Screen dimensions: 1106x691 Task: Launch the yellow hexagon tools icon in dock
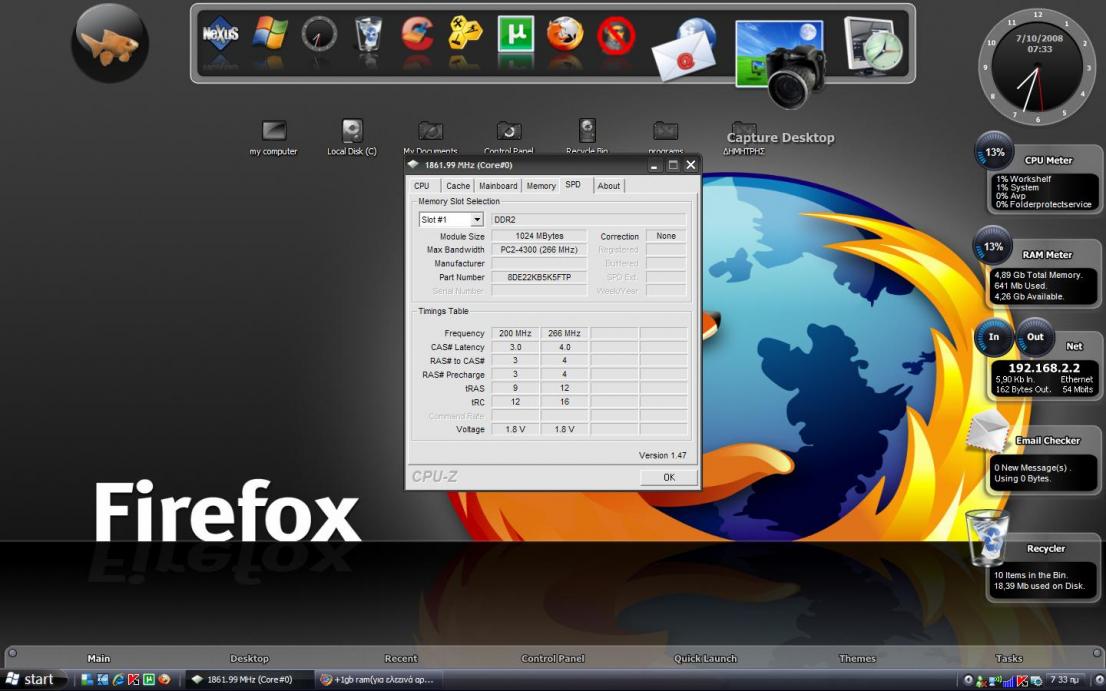466,33
